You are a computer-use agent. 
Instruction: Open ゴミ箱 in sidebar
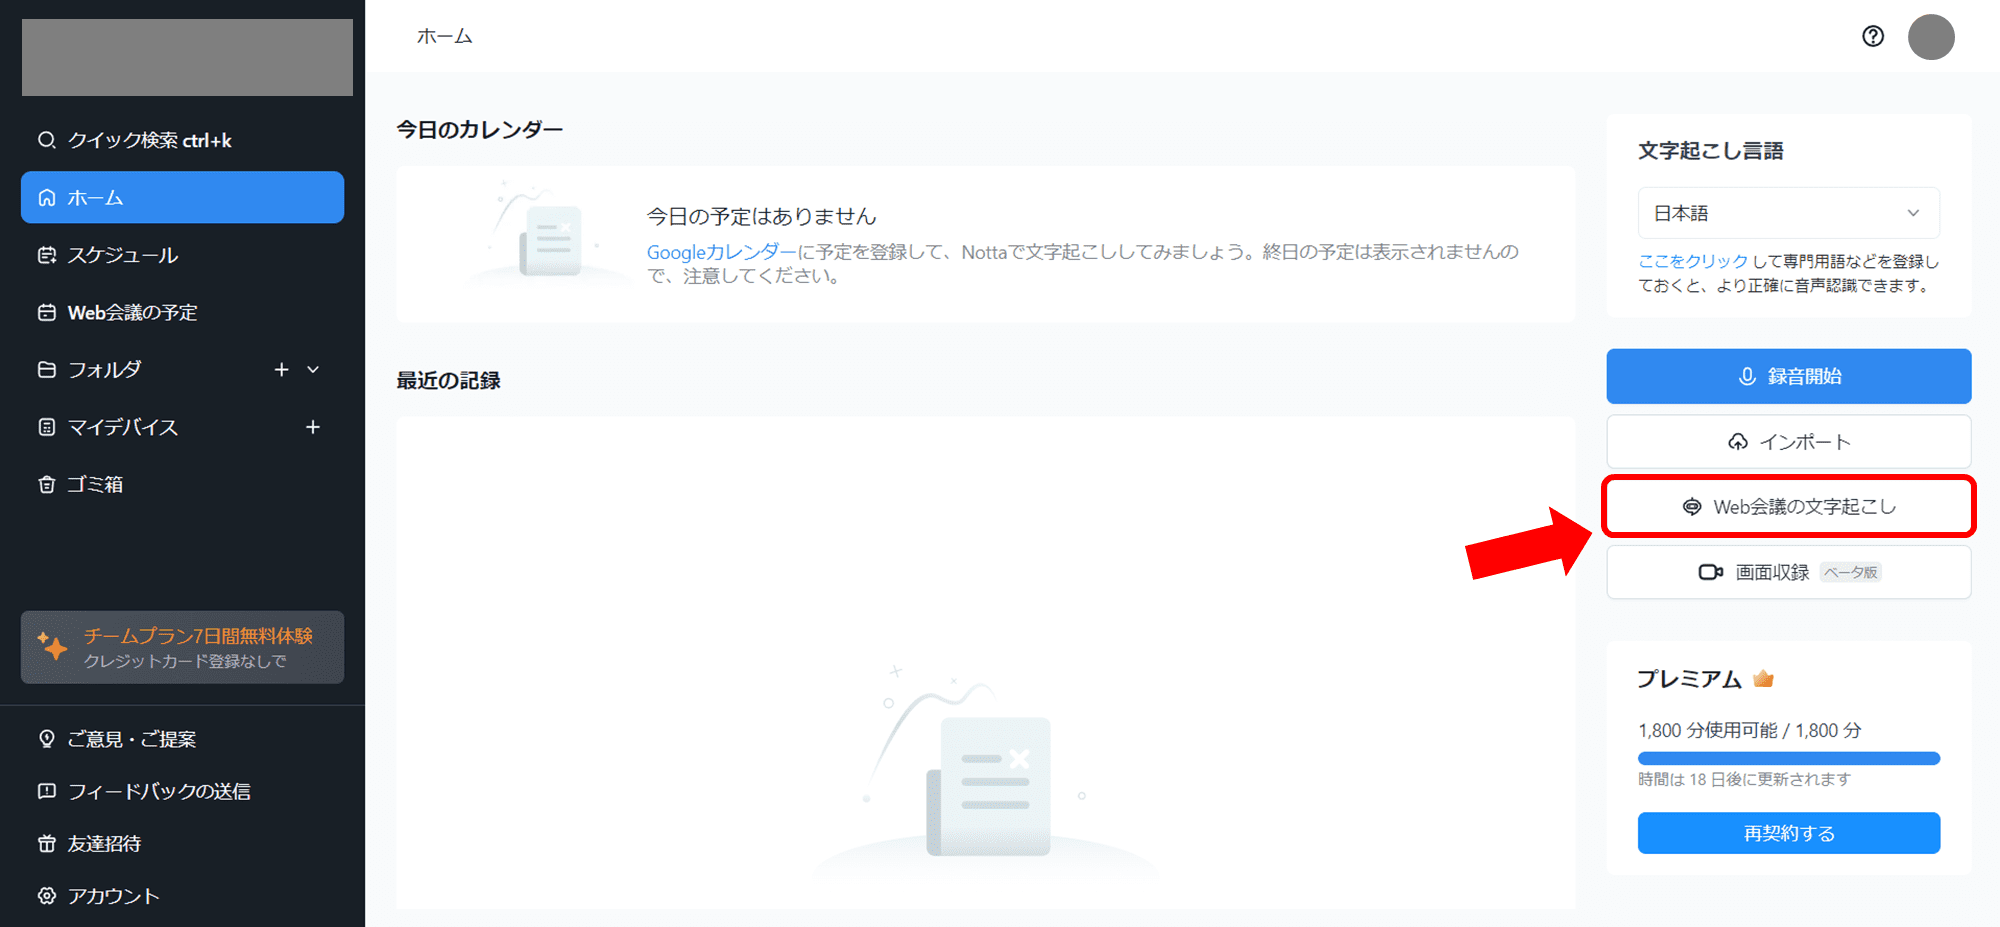tap(182, 485)
